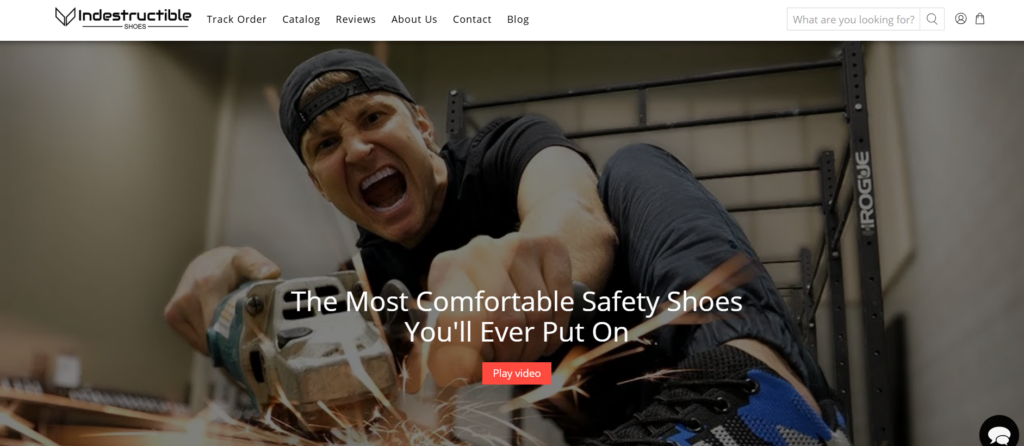
Task: Visit the Blog from the navbar
Action: pyautogui.click(x=518, y=20)
